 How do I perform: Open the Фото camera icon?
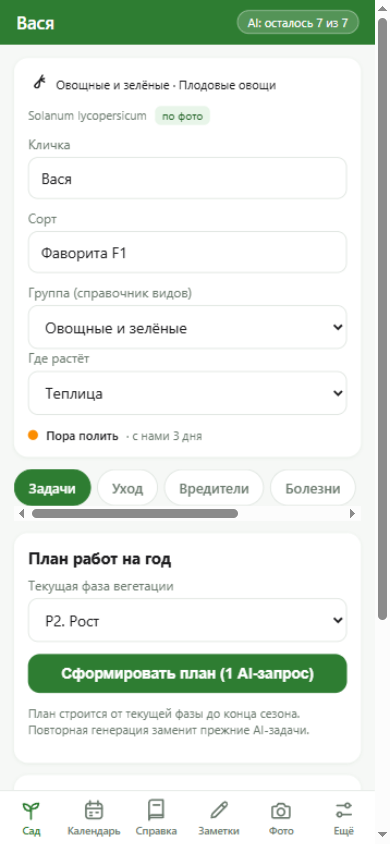(x=281, y=810)
